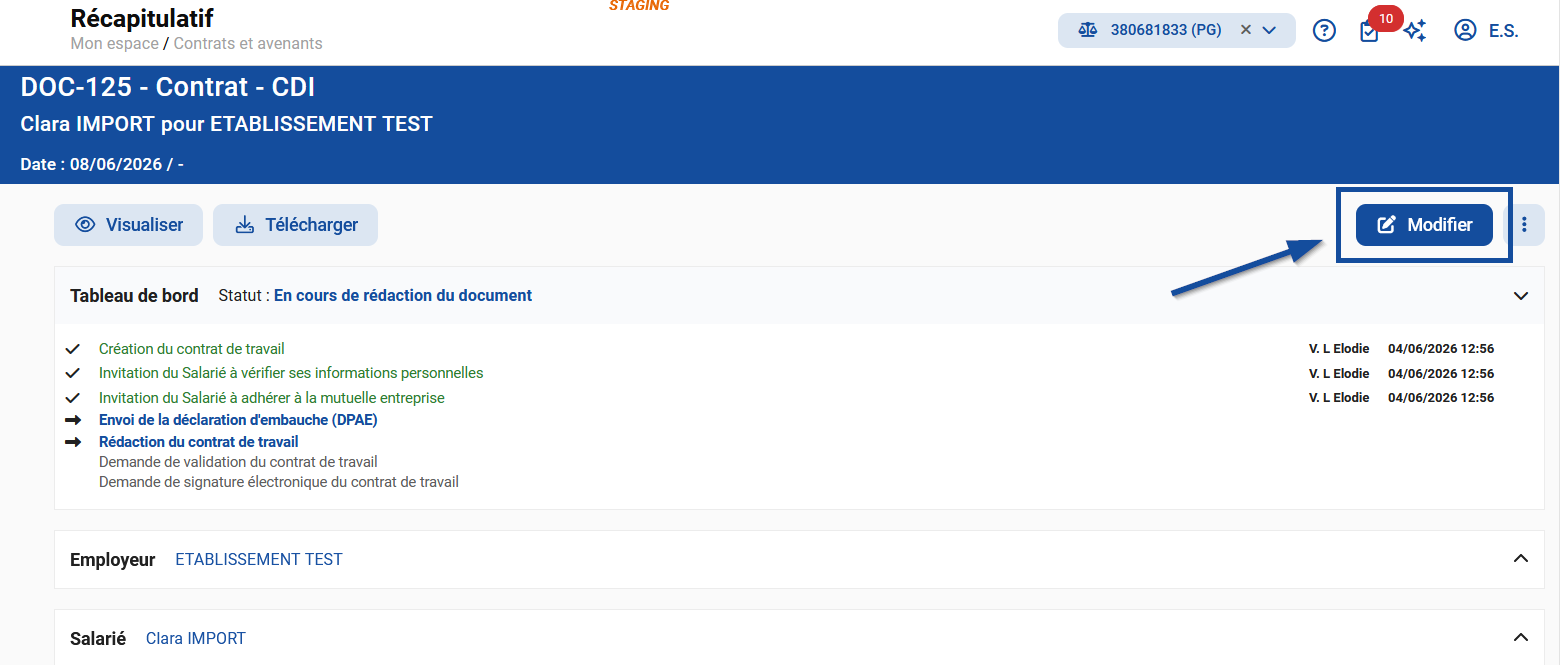Viewport: 1560px width, 665px height.
Task: Click the balance scale icon in company selector
Action: 1088,30
